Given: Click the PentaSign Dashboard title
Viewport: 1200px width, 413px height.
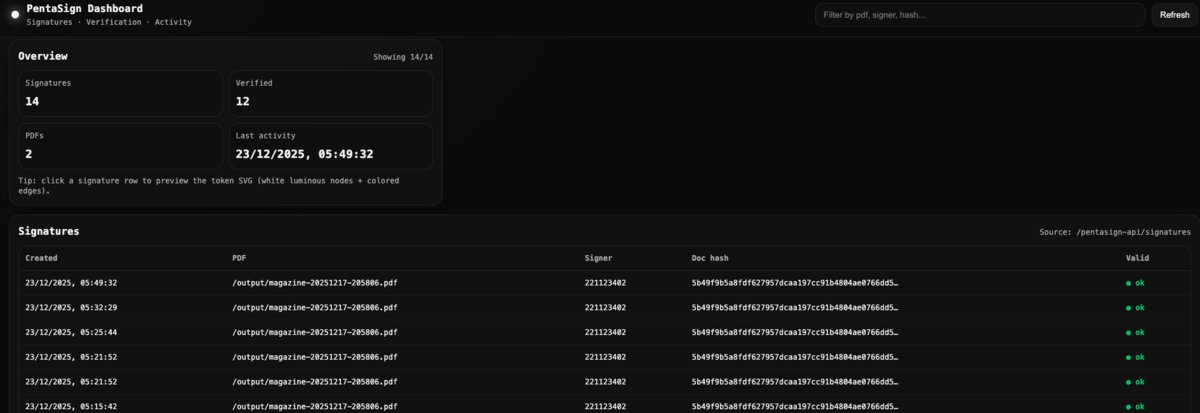Looking at the screenshot, I should coord(84,8).
